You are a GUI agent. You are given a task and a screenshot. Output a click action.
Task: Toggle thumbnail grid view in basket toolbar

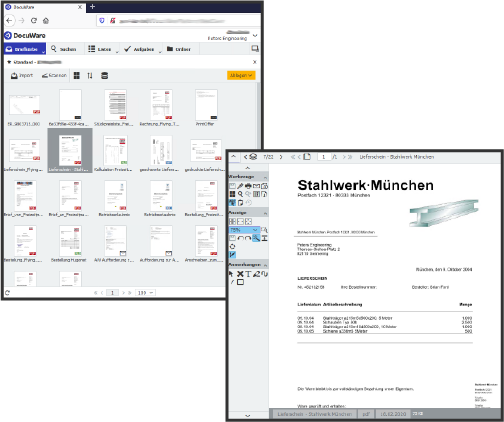click(x=77, y=76)
